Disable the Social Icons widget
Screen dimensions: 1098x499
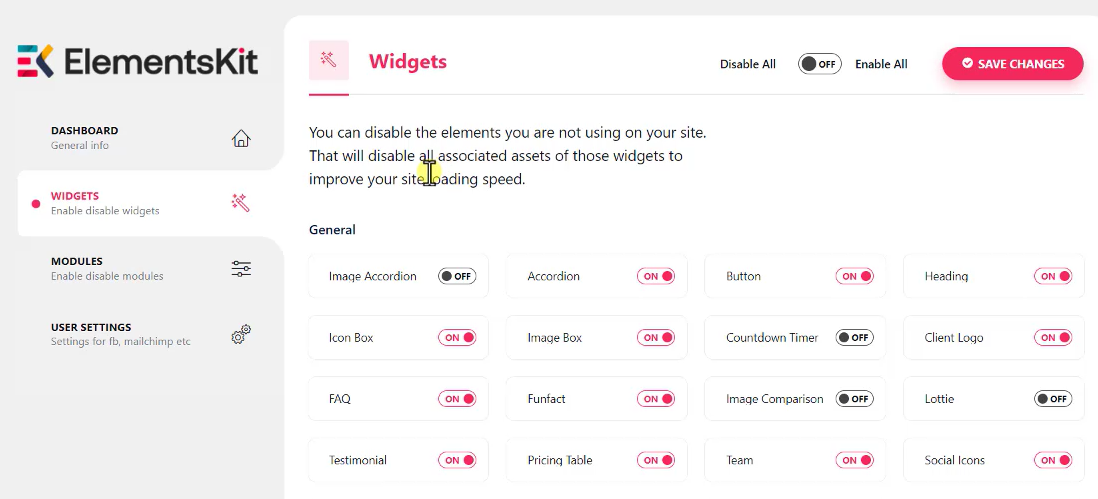(x=1052, y=460)
